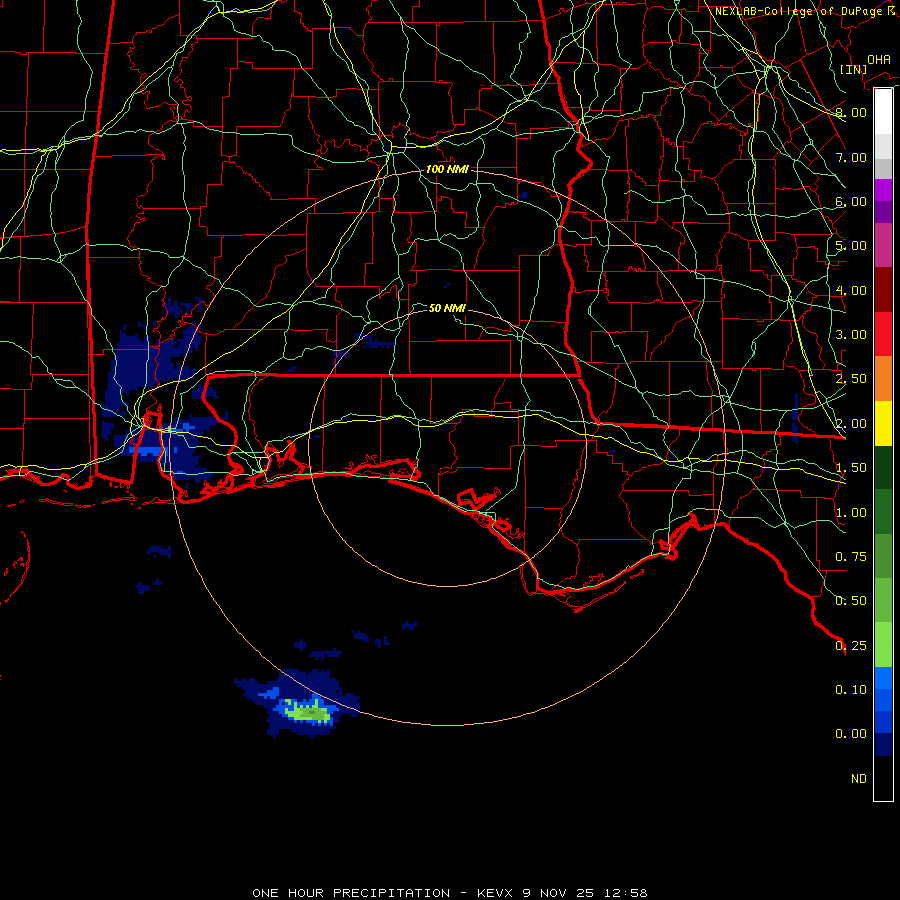900x900 pixels.
Task: Click the [IN] units label
Action: (x=853, y=69)
